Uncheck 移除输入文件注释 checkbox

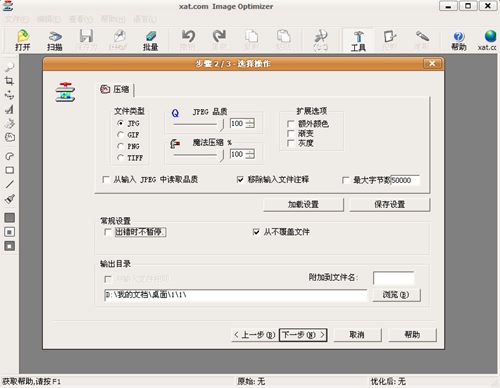pos(240,180)
